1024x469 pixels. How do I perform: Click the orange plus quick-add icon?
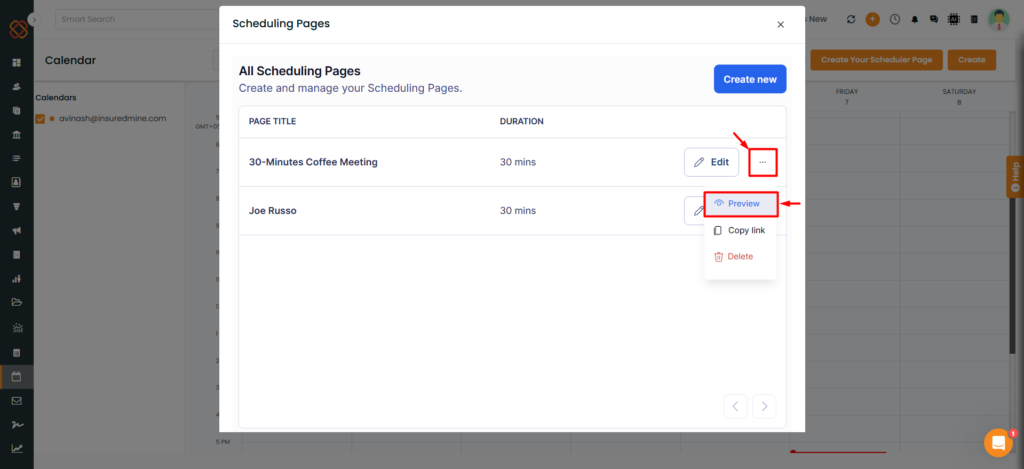(x=872, y=20)
